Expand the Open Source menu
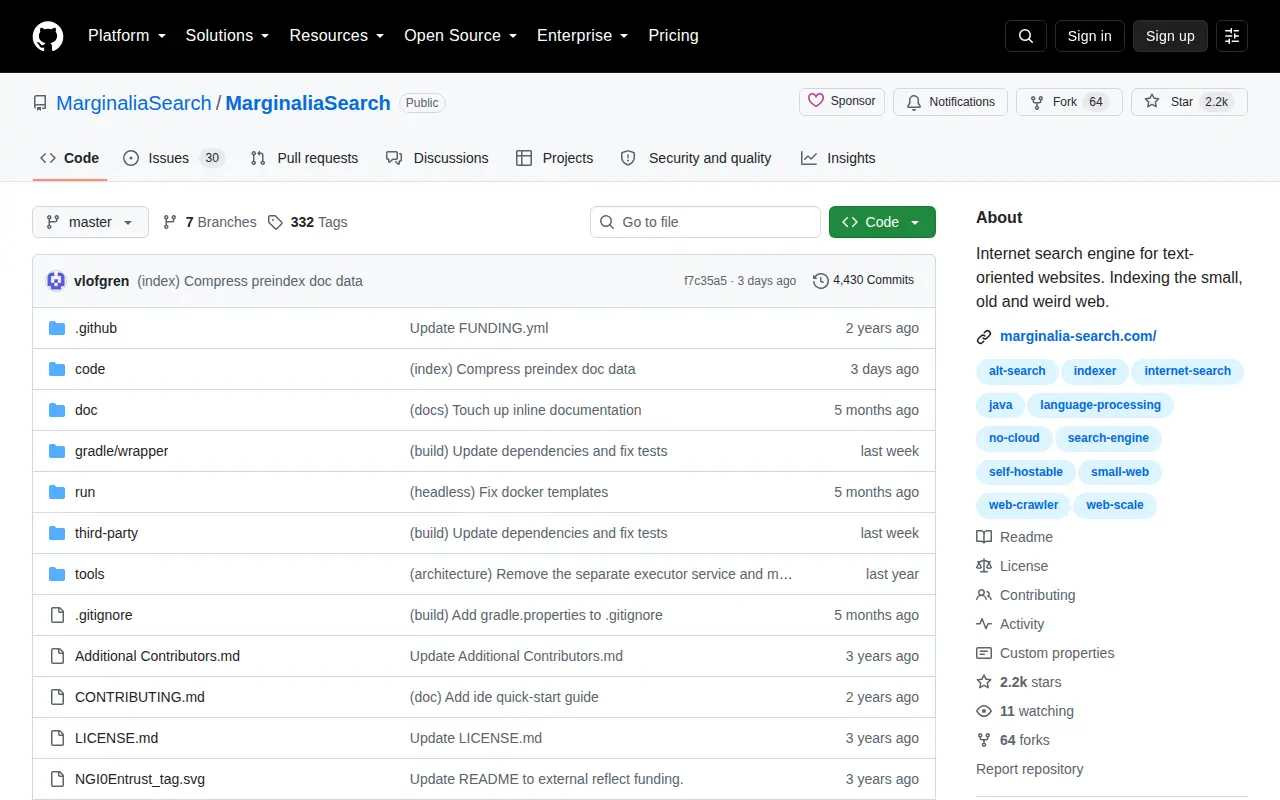The image size is (1280, 800). pos(461,36)
